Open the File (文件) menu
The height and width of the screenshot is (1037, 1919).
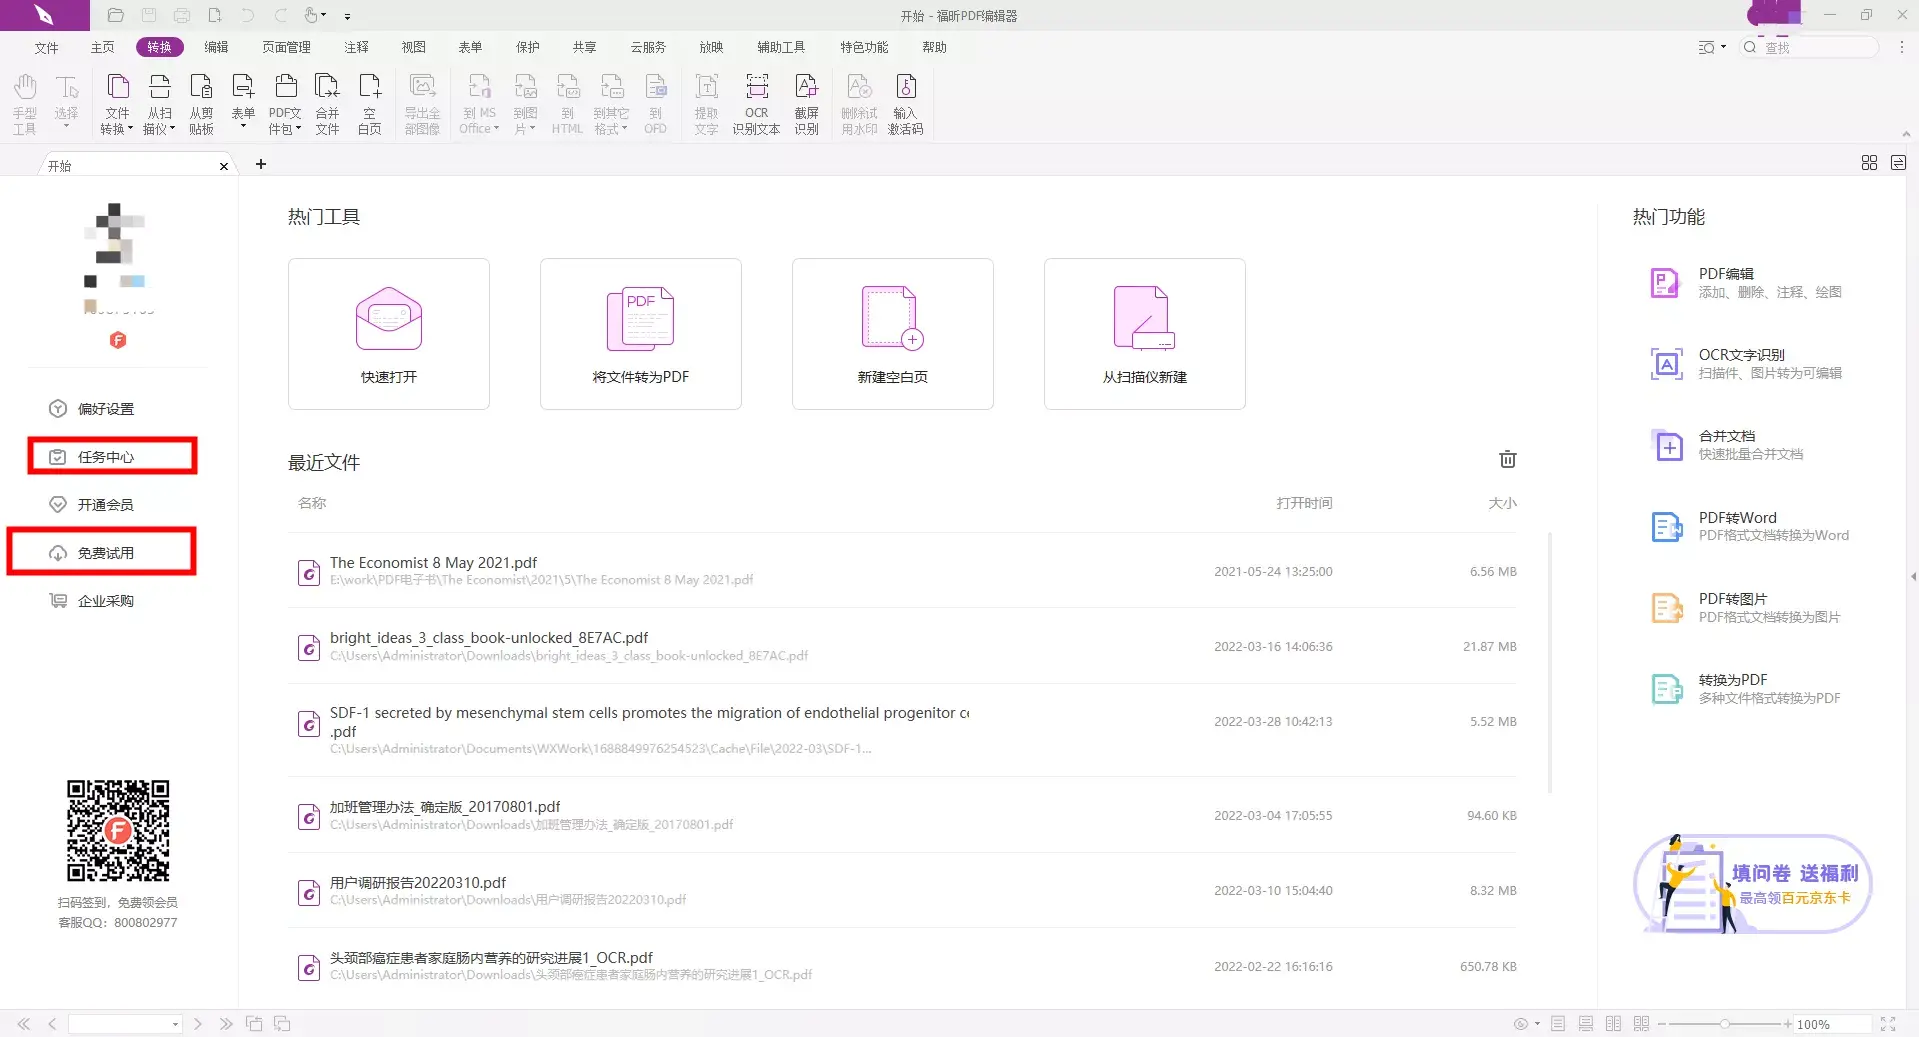coord(46,47)
